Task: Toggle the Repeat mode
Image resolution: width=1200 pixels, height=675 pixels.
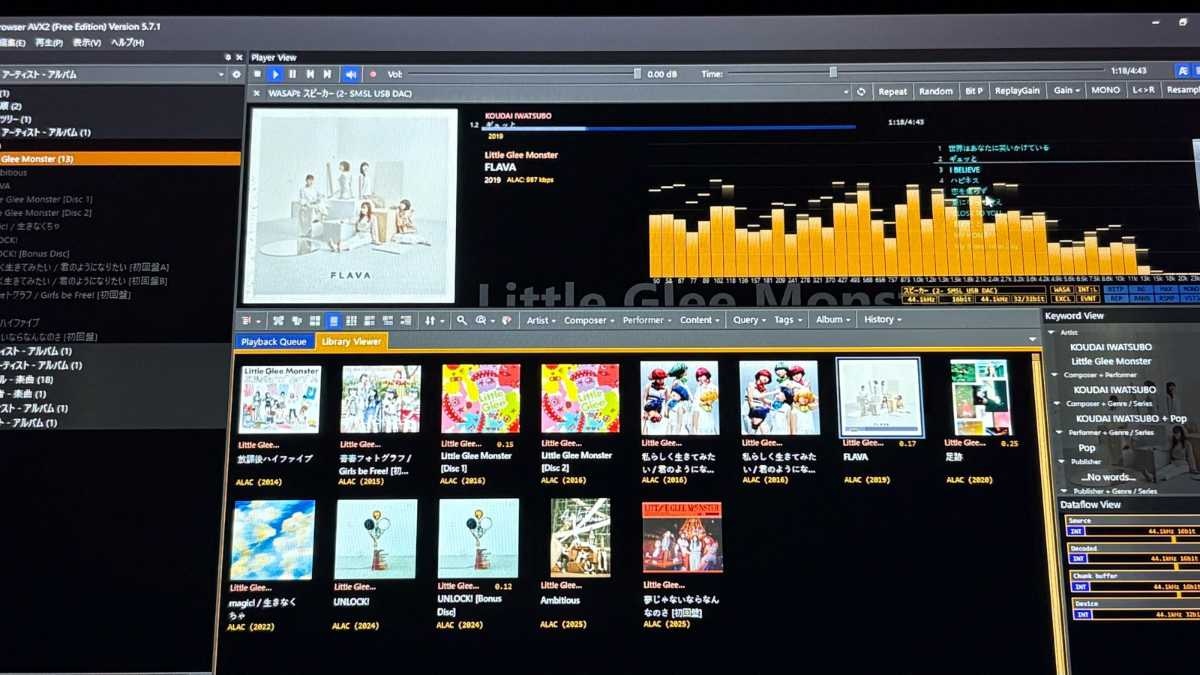Action: coord(892,91)
